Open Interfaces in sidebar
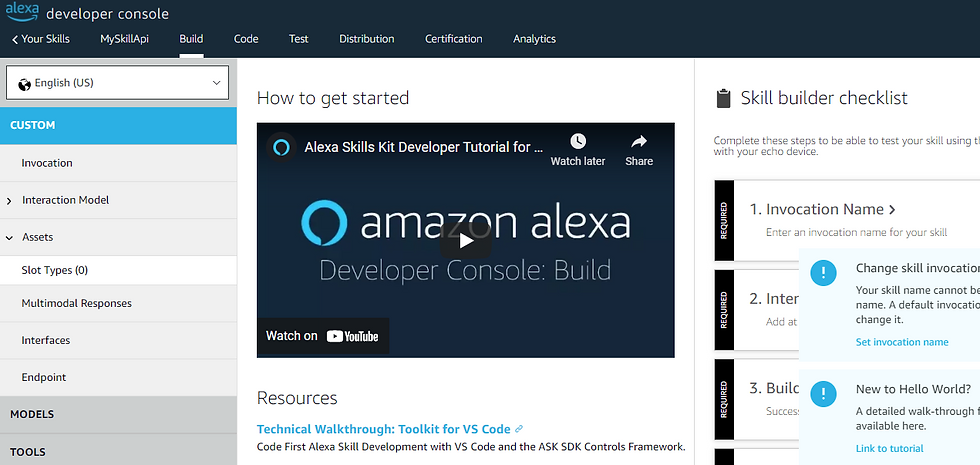The image size is (980, 465). (x=118, y=341)
